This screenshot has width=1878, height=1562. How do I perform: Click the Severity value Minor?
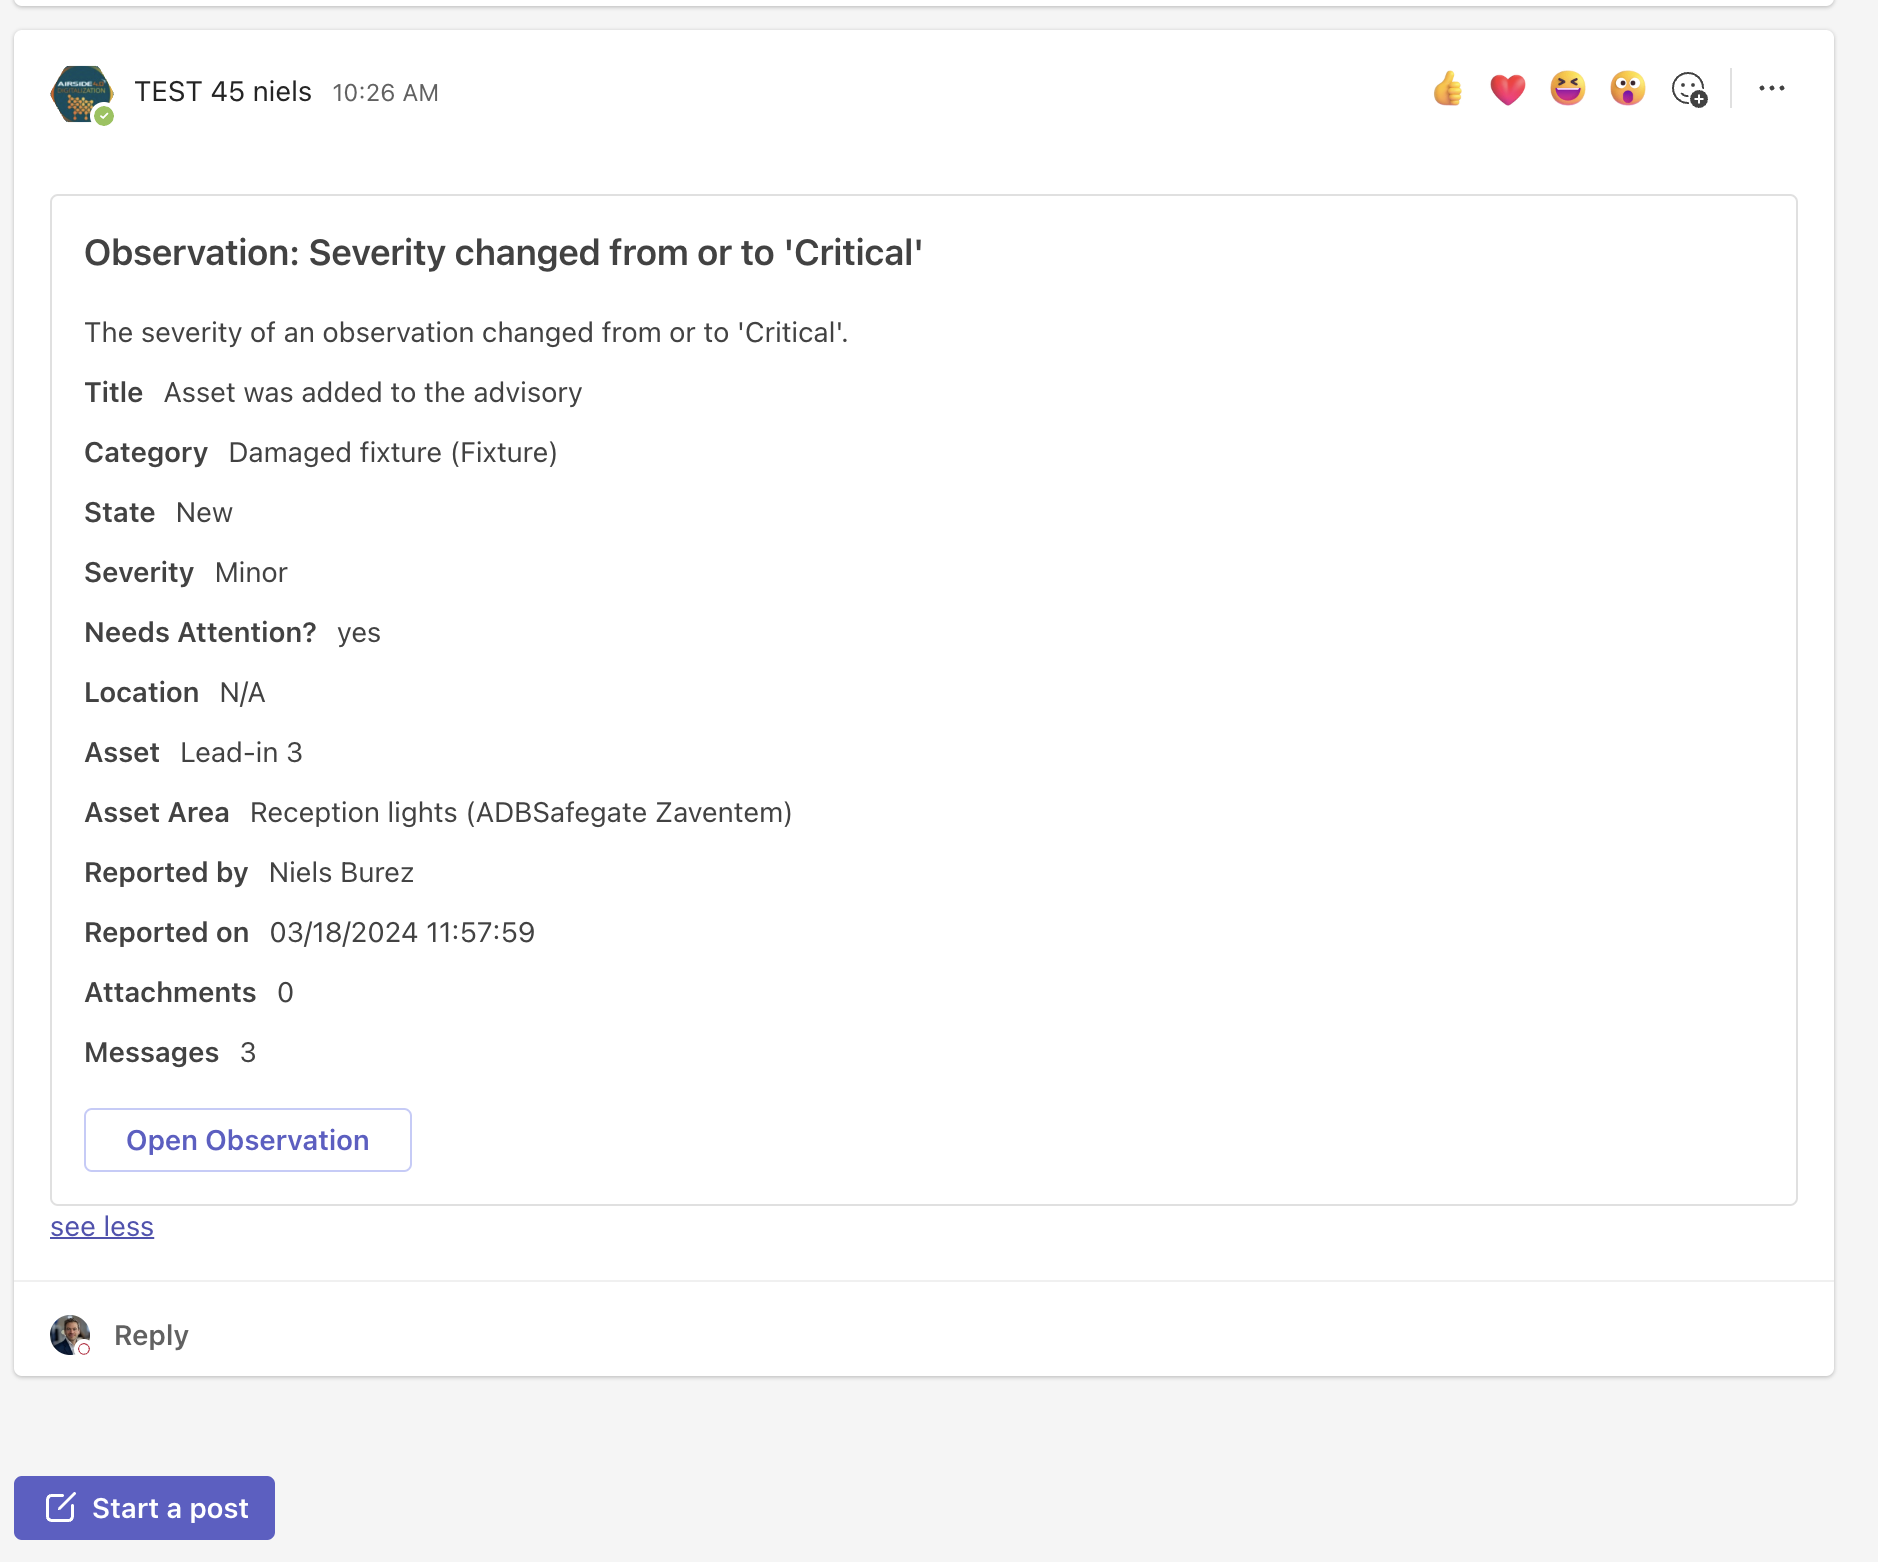click(251, 573)
